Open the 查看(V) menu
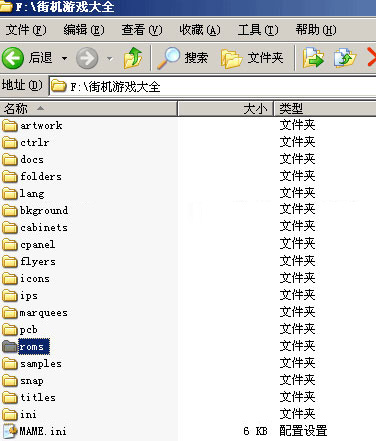Viewport: 376px width, 441px height. point(142,30)
